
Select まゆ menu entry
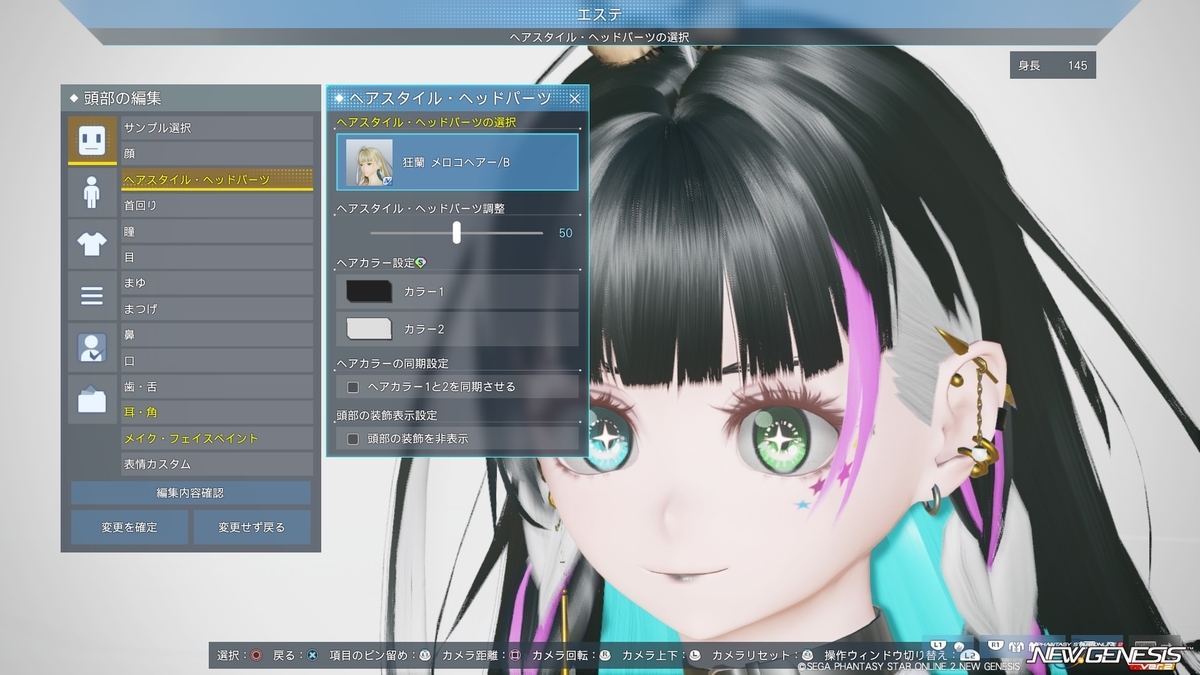[x=217, y=283]
